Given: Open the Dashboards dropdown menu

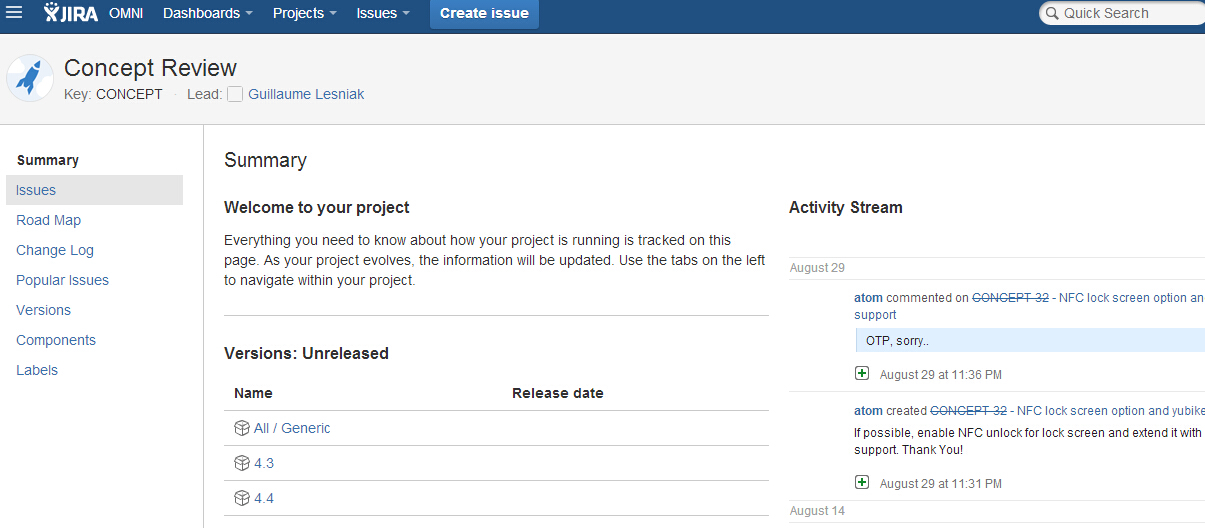Looking at the screenshot, I should tap(208, 13).
